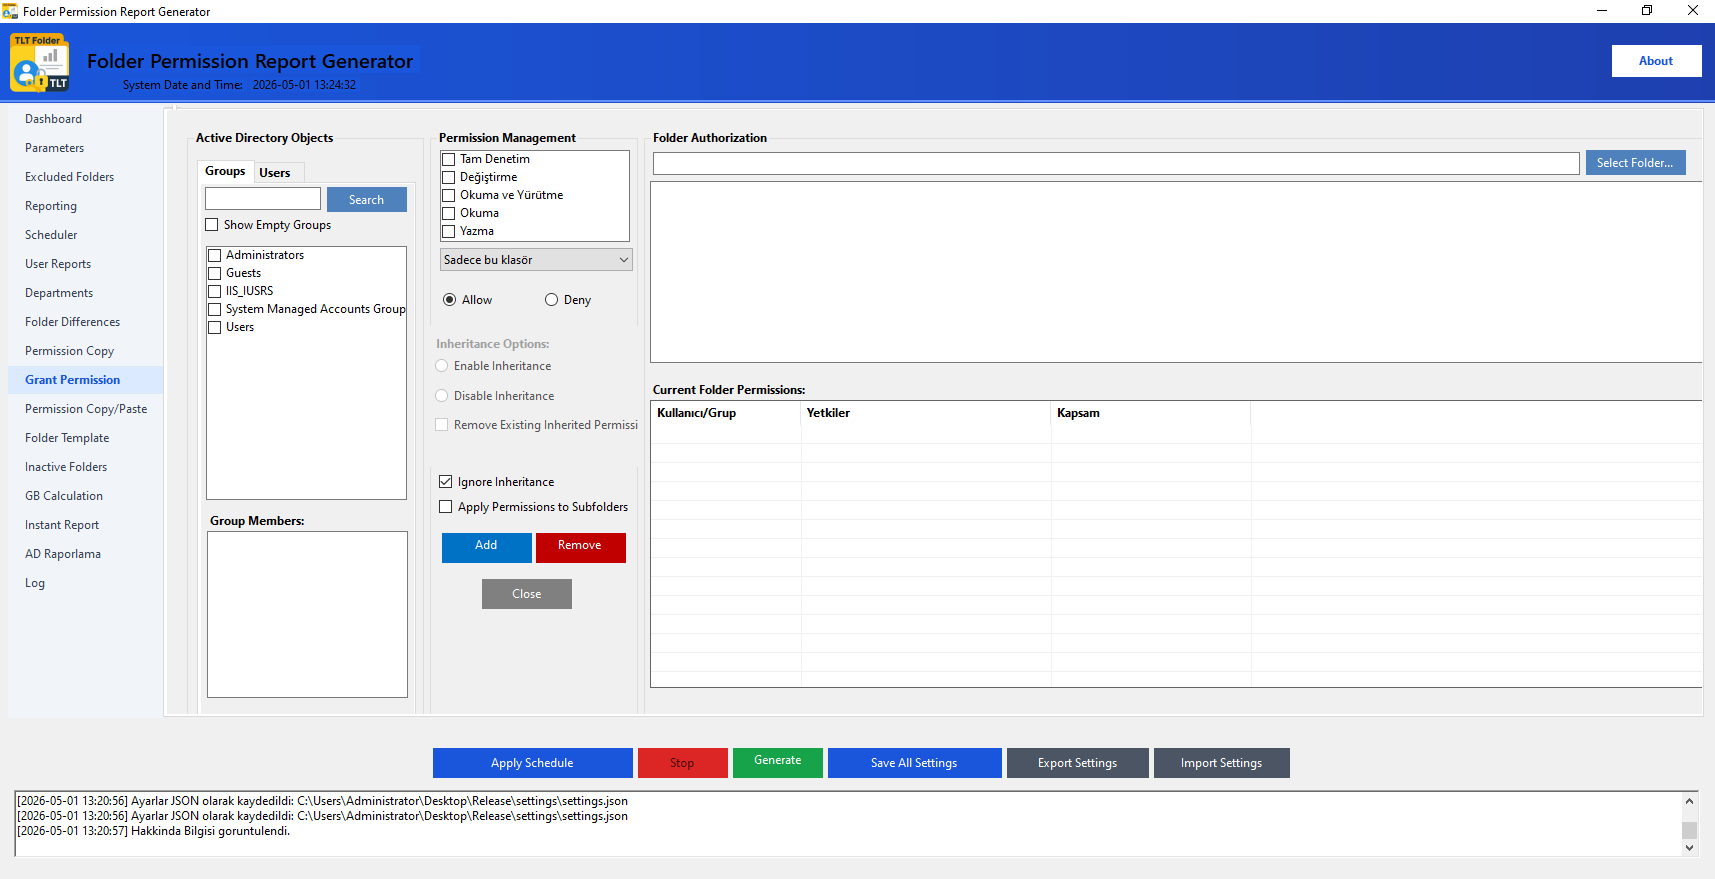Click Import Settings button
1715x879 pixels.
1221,763
